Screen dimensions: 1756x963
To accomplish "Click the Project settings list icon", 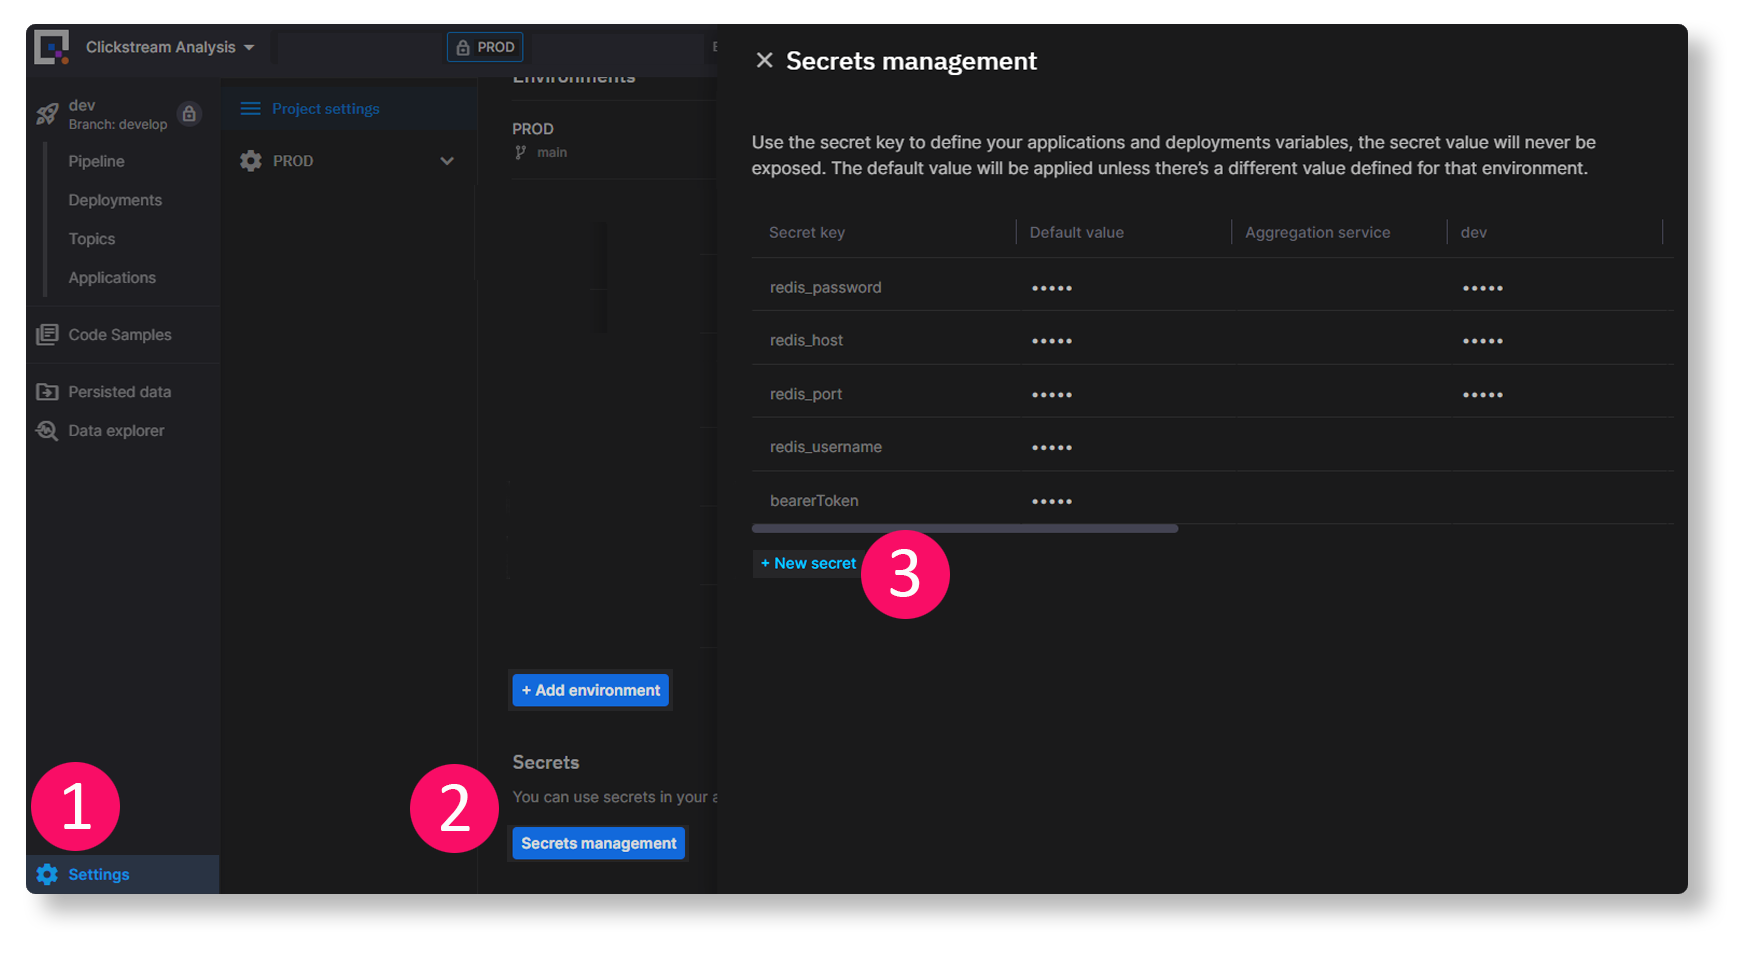I will click(250, 108).
